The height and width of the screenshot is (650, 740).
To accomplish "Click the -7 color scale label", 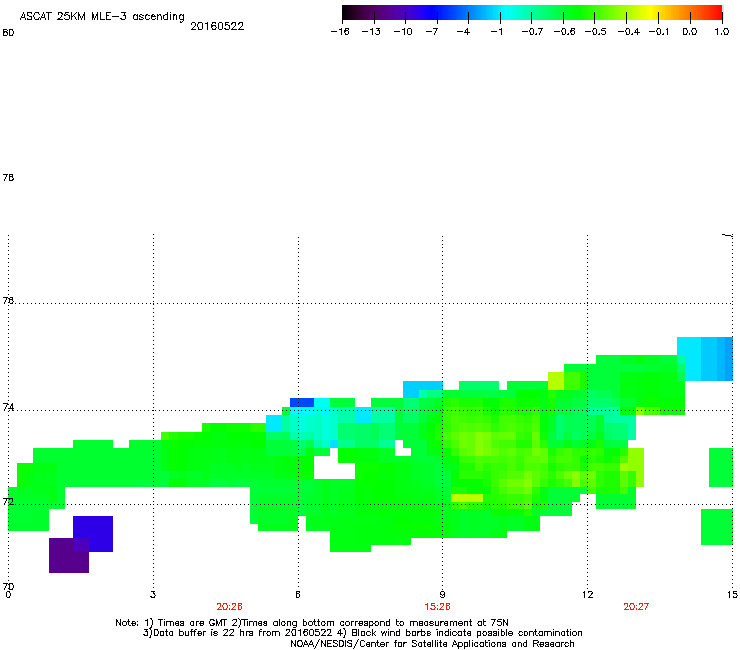I will (x=431, y=32).
